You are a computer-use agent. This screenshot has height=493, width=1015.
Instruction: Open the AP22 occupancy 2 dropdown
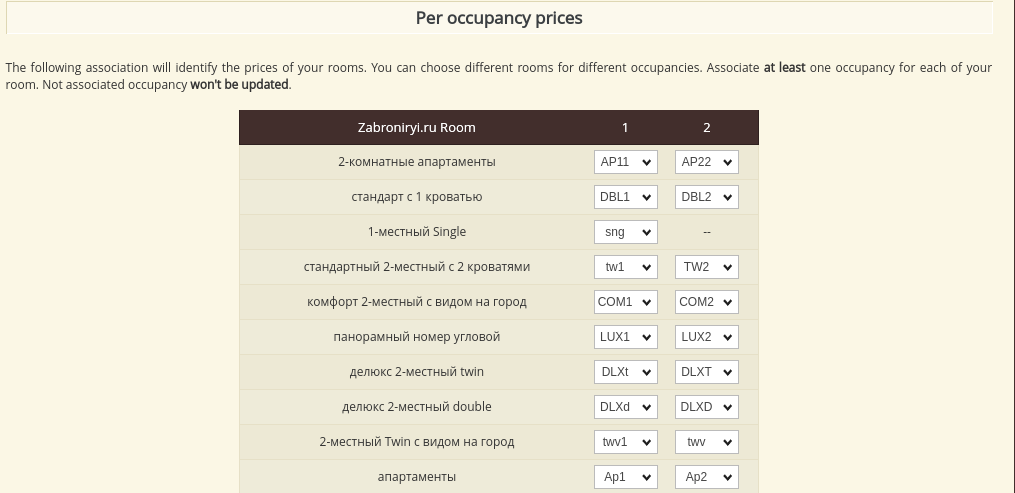click(x=707, y=162)
